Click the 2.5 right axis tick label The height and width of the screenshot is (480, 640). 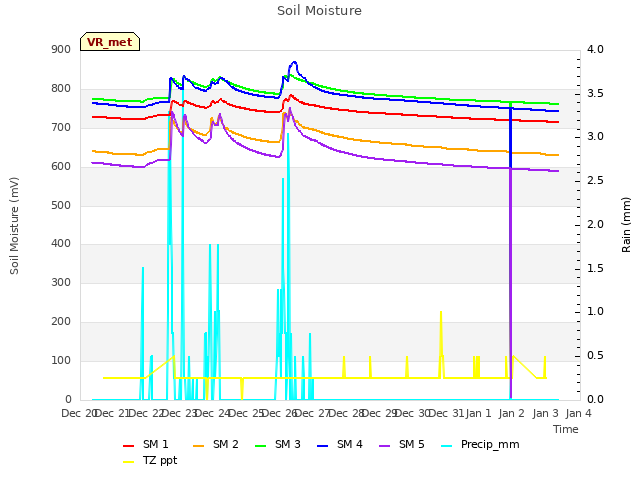(595, 180)
